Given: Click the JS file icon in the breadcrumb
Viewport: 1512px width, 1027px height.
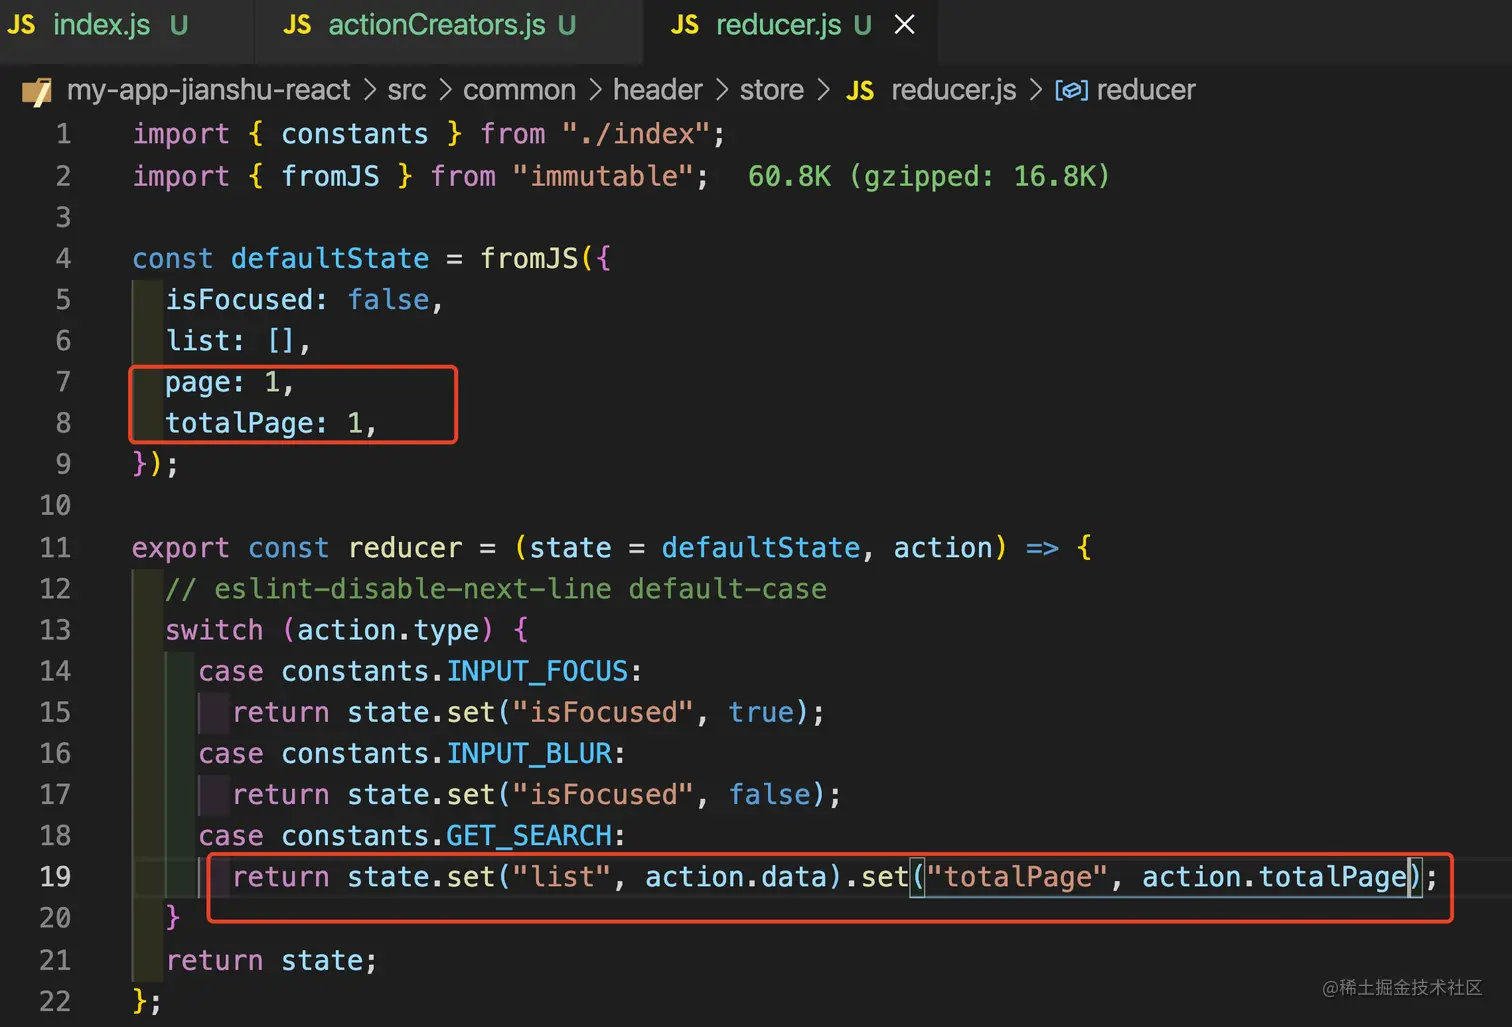Looking at the screenshot, I should [x=860, y=91].
